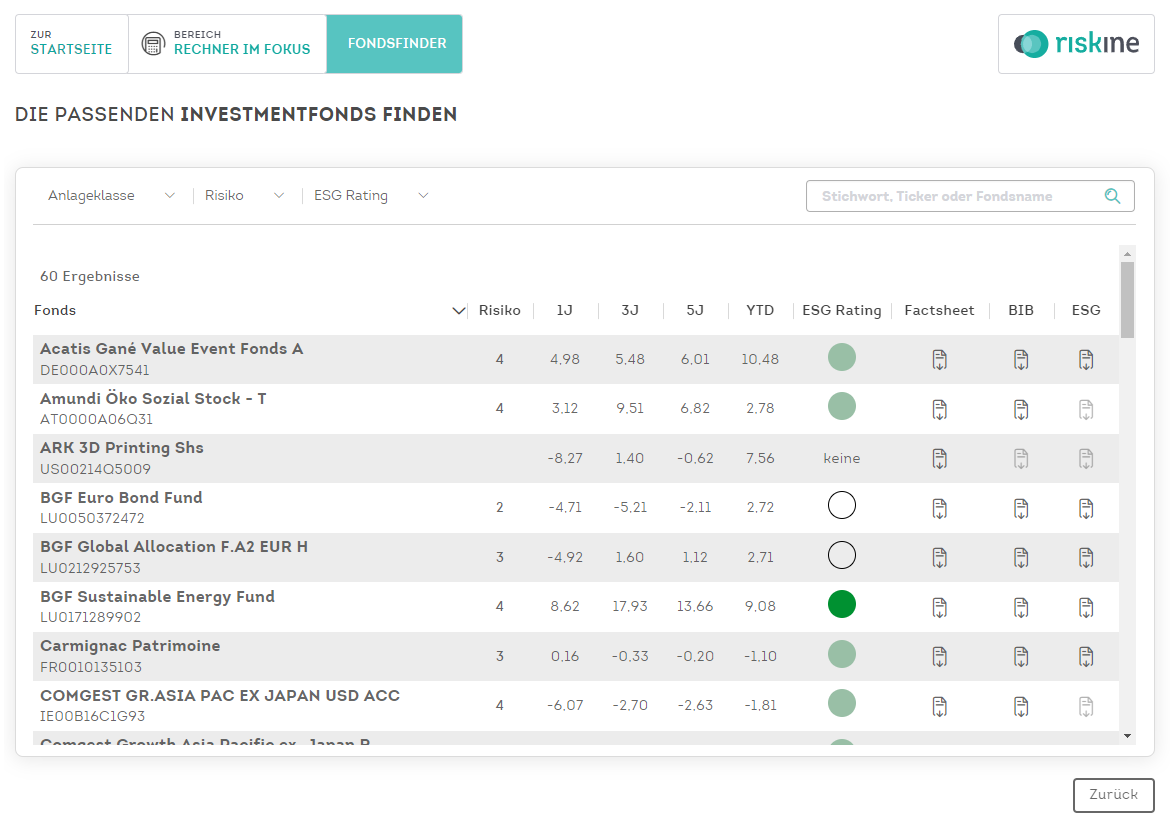This screenshot has width=1170, height=830.
Task: Click the 60 Ergebnisse result count
Action: point(90,276)
